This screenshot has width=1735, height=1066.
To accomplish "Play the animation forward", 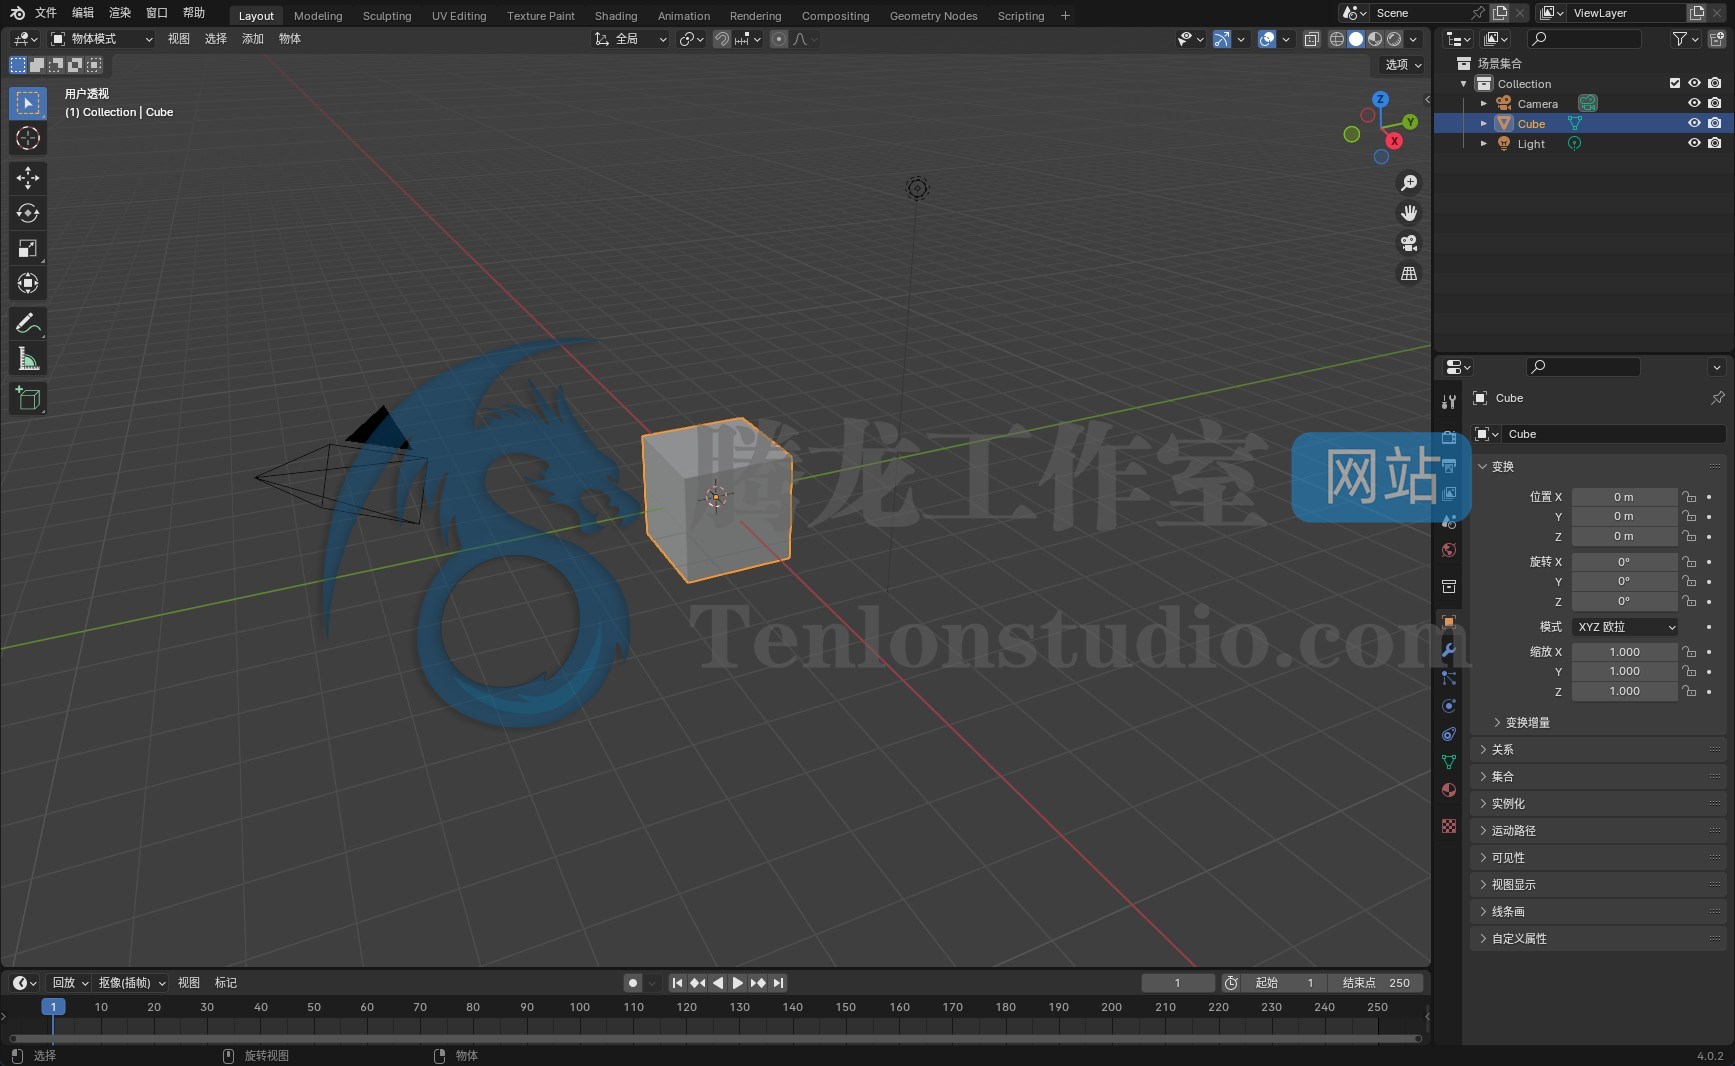I will (738, 983).
